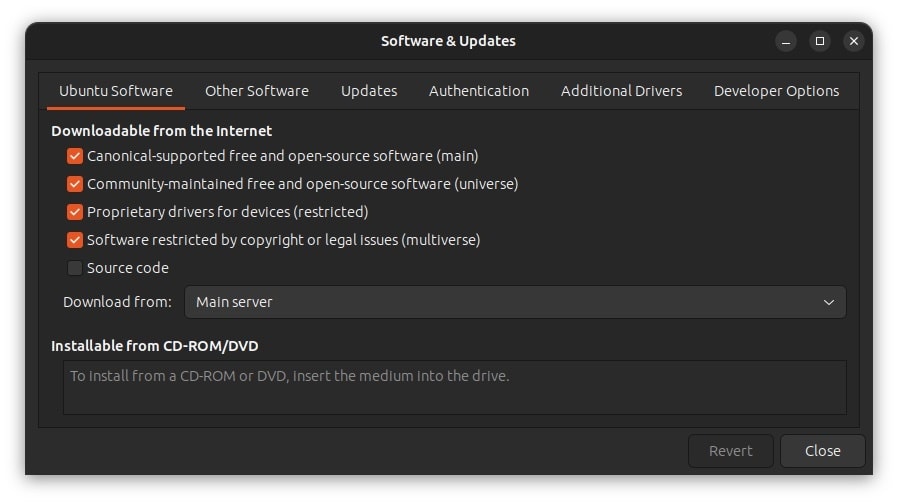The height and width of the screenshot is (503, 898).
Task: Uncheck Canonical-supported software (main) checkbox
Action: [x=75, y=156]
